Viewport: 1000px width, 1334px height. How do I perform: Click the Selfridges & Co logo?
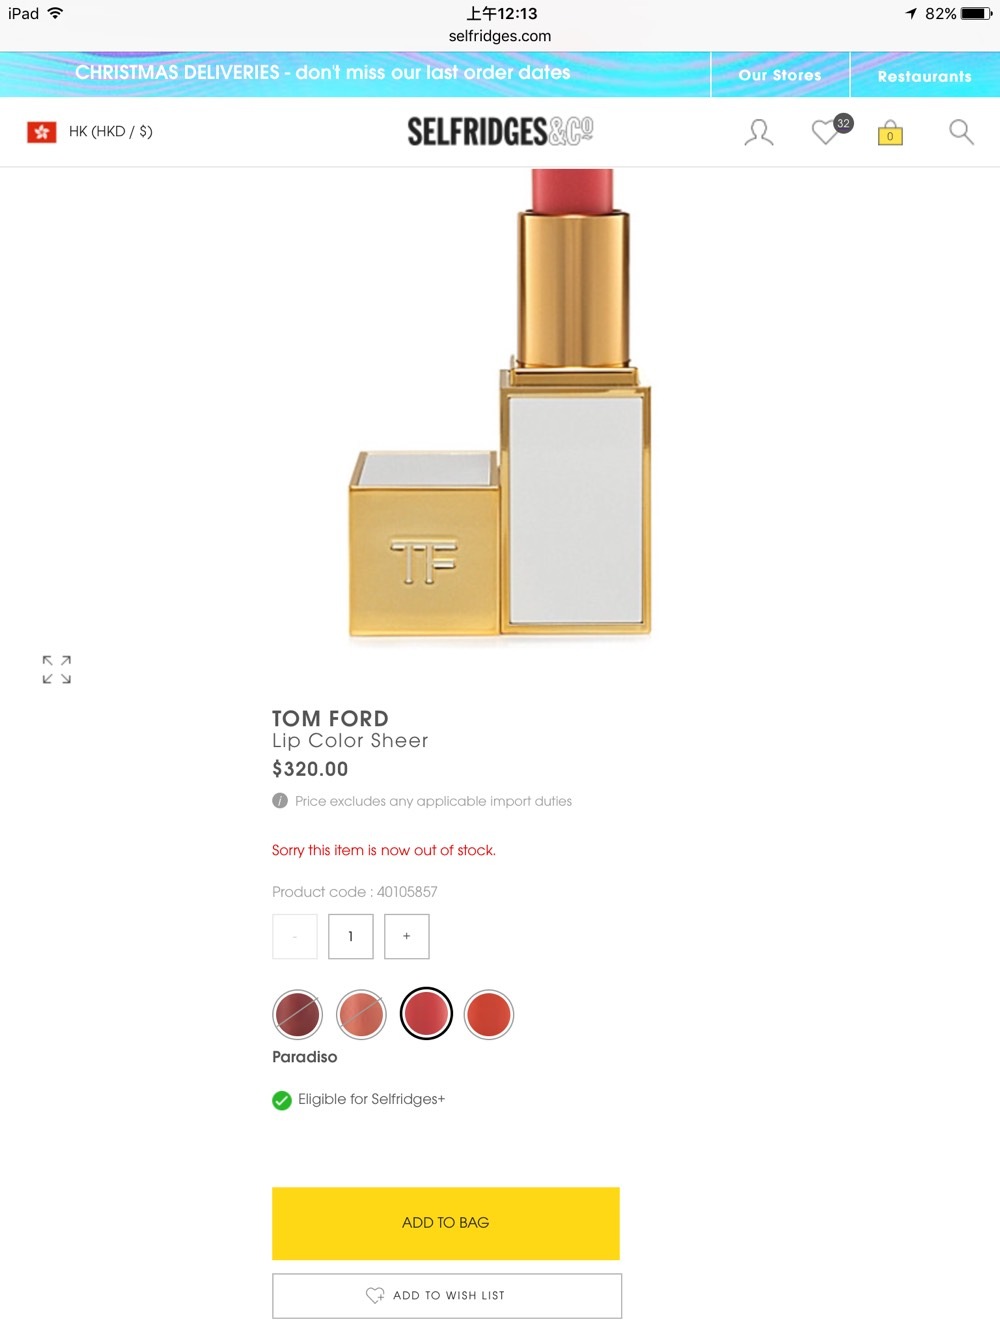(x=500, y=131)
